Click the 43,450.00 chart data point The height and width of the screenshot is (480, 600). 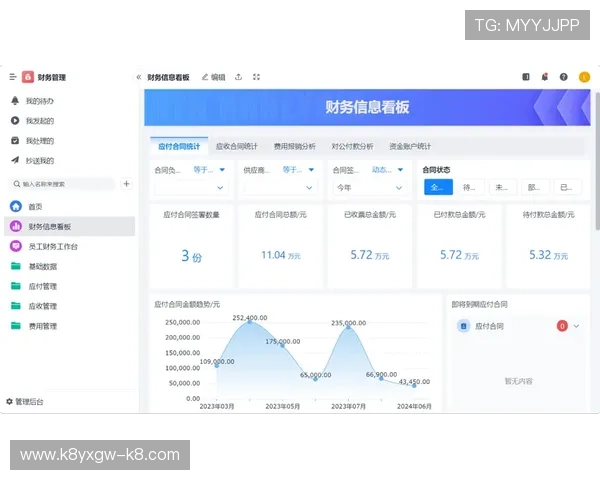(414, 385)
